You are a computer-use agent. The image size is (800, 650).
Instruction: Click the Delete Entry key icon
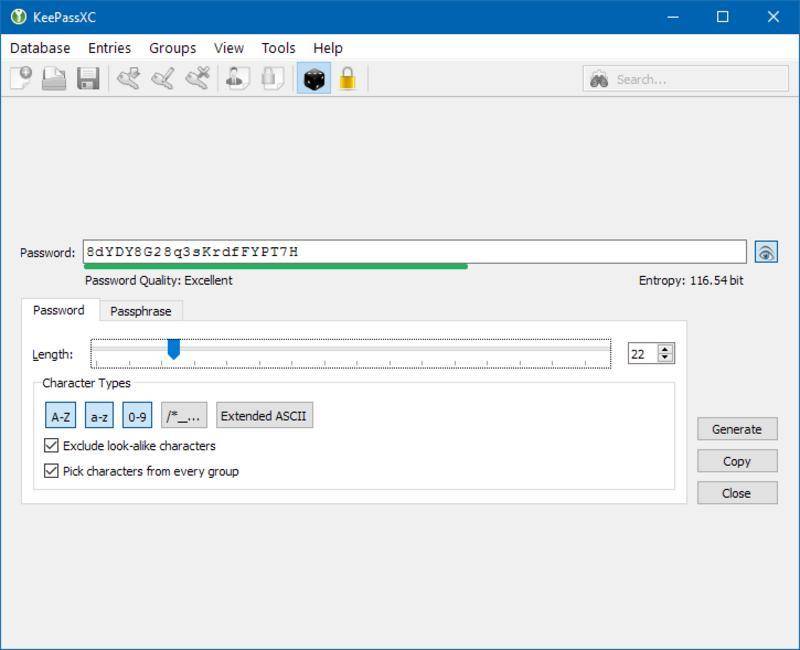pyautogui.click(x=198, y=79)
